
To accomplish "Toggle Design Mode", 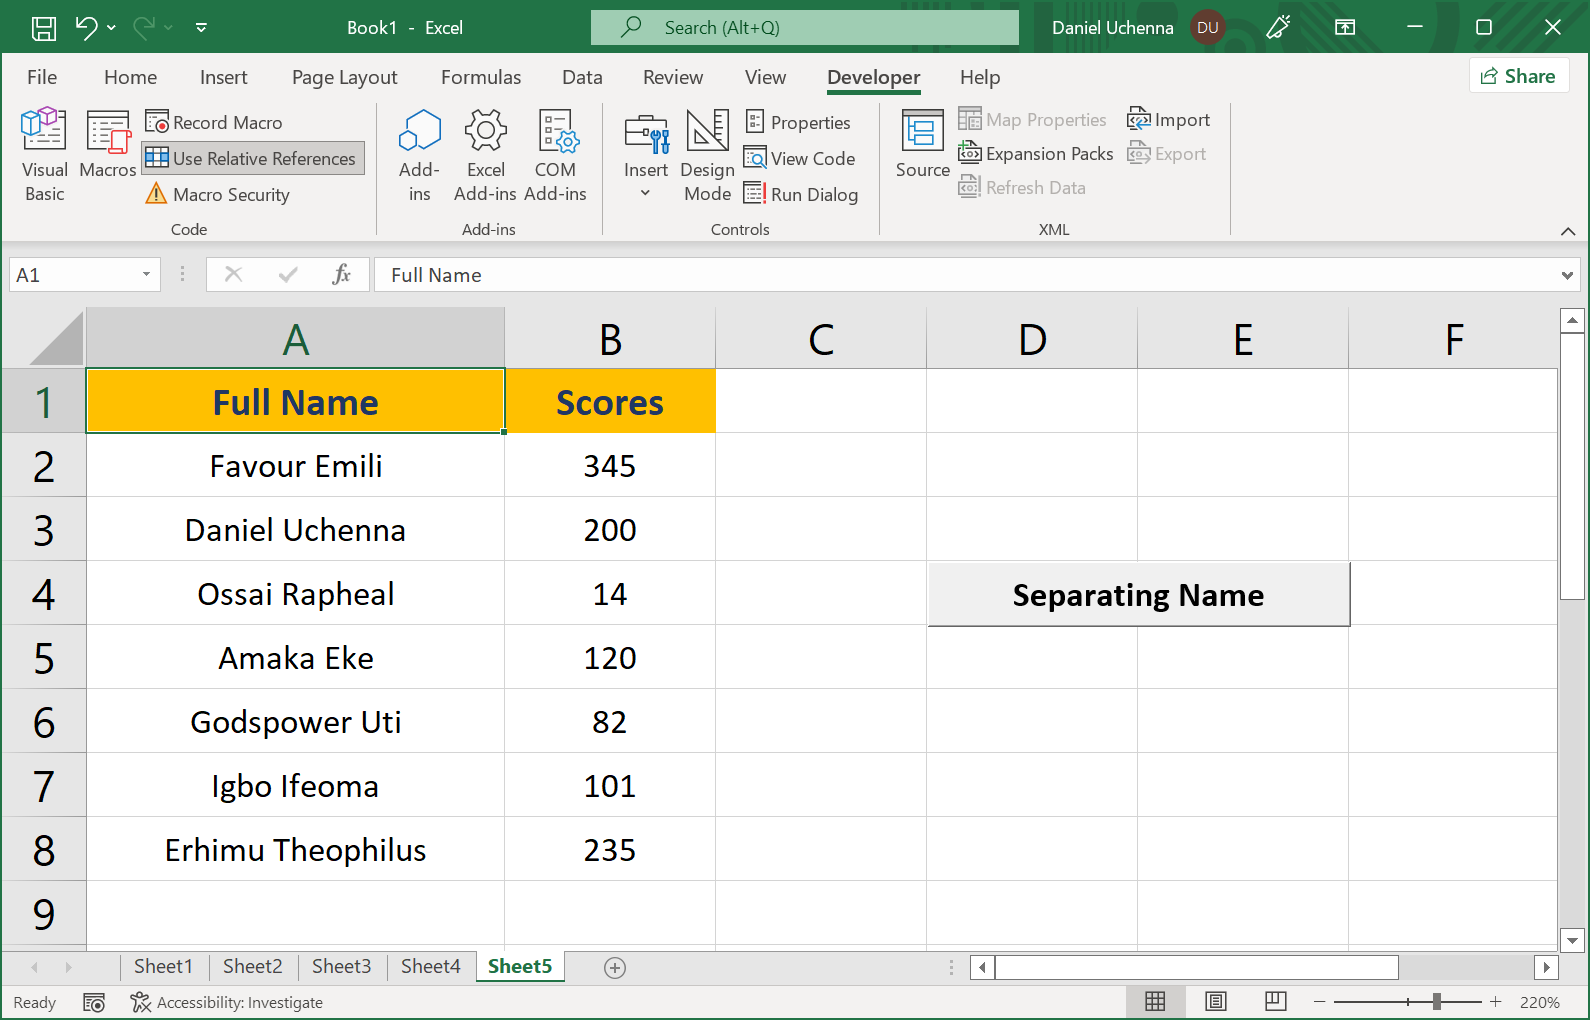I will coord(707,154).
